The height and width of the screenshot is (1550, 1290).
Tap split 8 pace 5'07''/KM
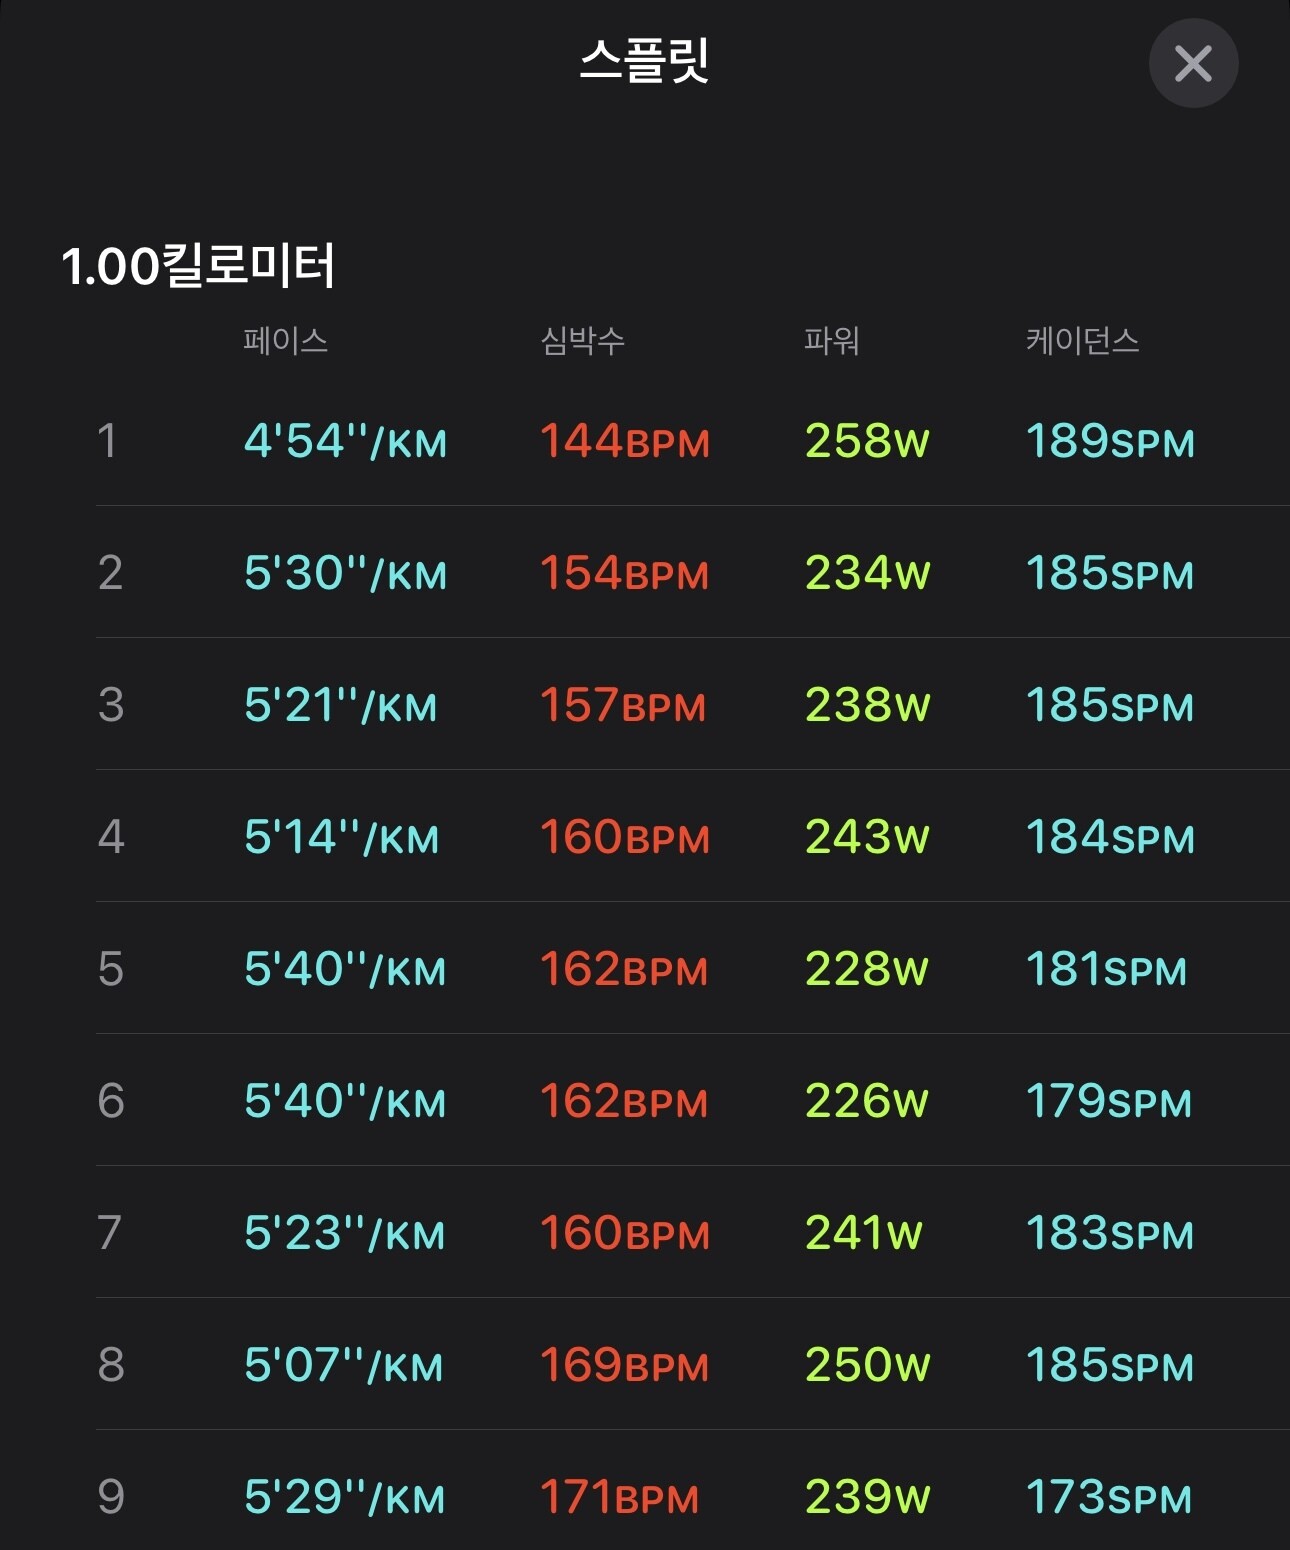[x=343, y=1365]
